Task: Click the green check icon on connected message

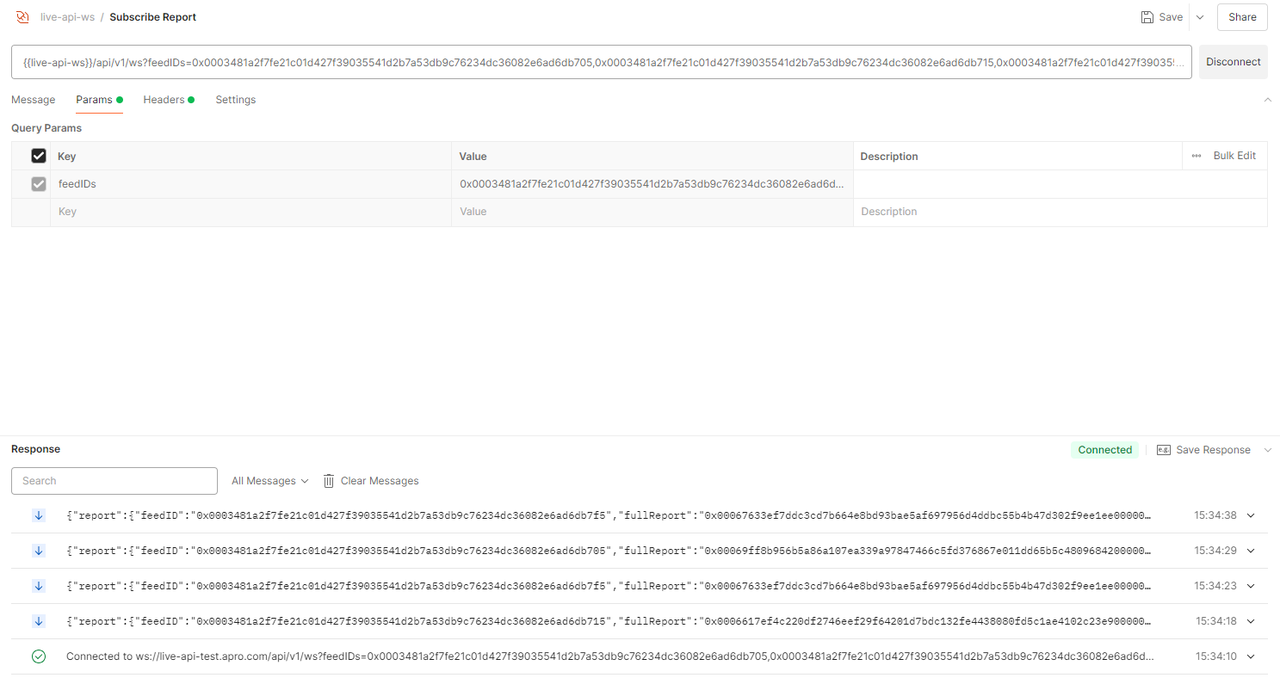Action: coord(39,657)
